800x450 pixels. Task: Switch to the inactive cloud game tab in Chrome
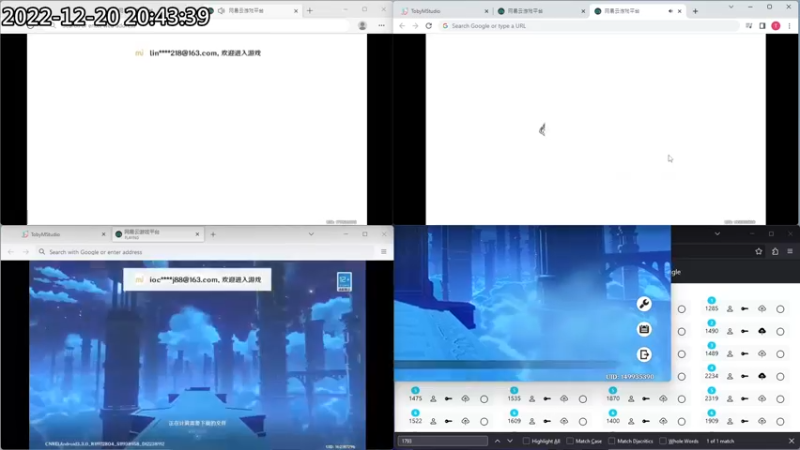click(541, 11)
